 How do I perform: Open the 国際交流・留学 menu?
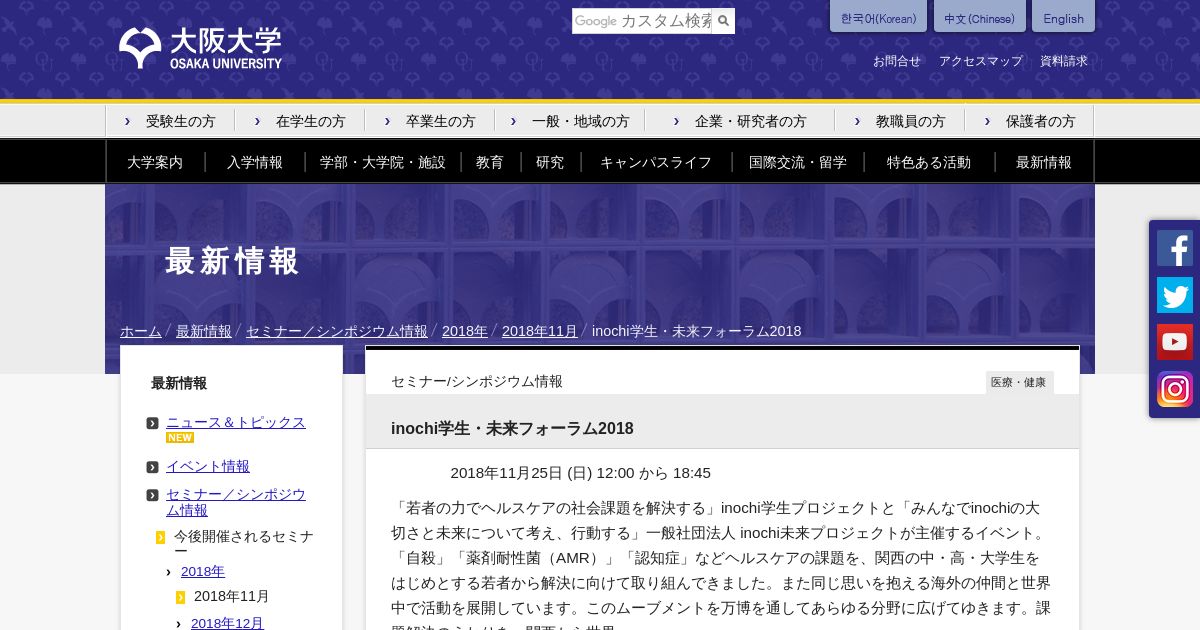tap(798, 162)
